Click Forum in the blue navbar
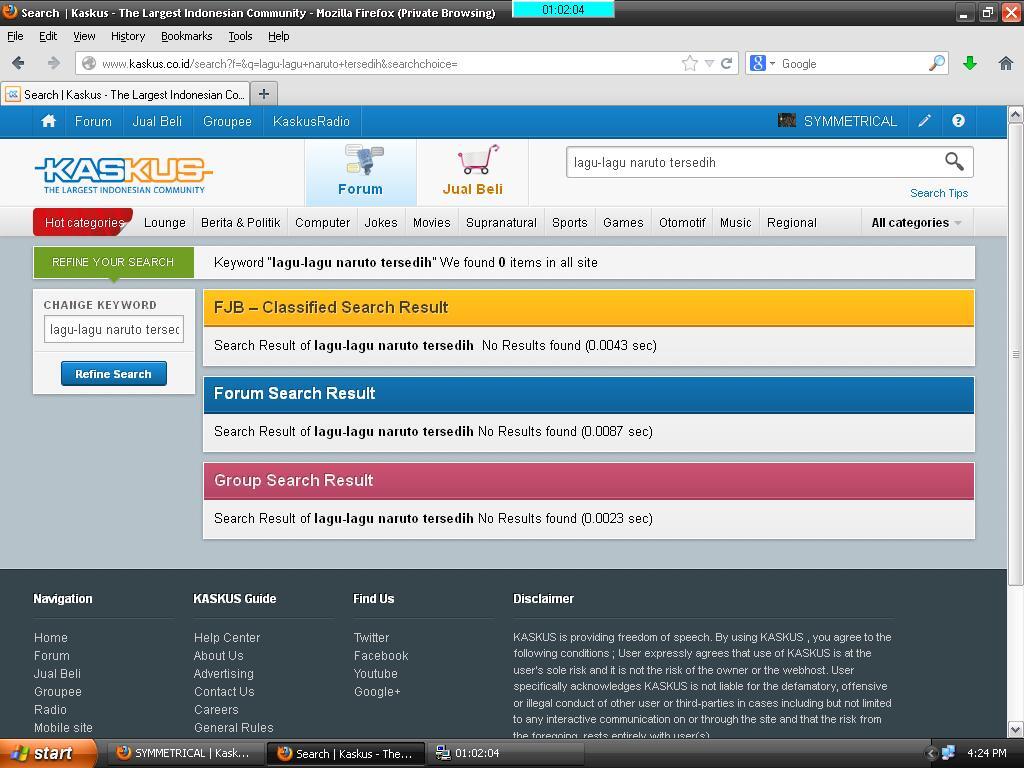The height and width of the screenshot is (768, 1024). coord(93,121)
